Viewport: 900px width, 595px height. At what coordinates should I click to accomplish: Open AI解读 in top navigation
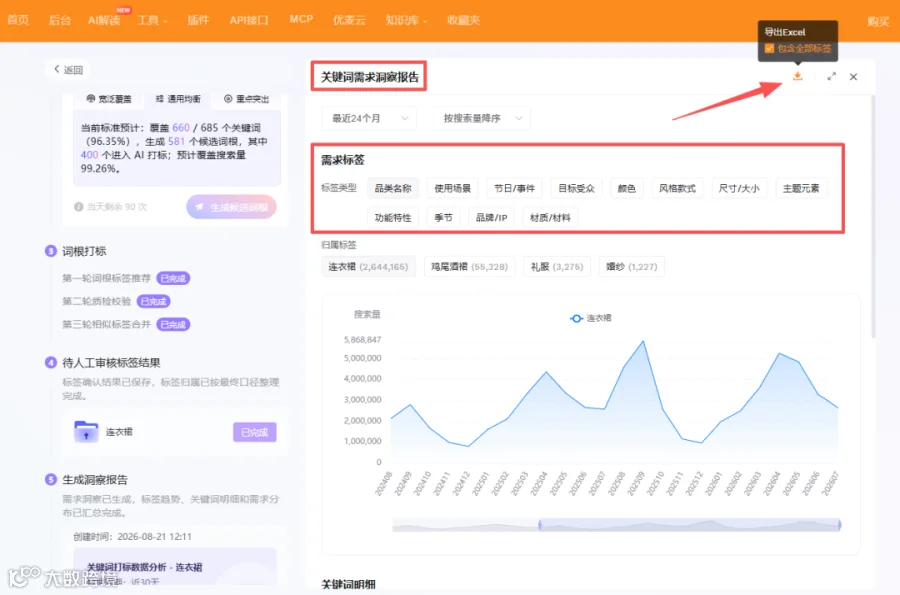(x=104, y=20)
